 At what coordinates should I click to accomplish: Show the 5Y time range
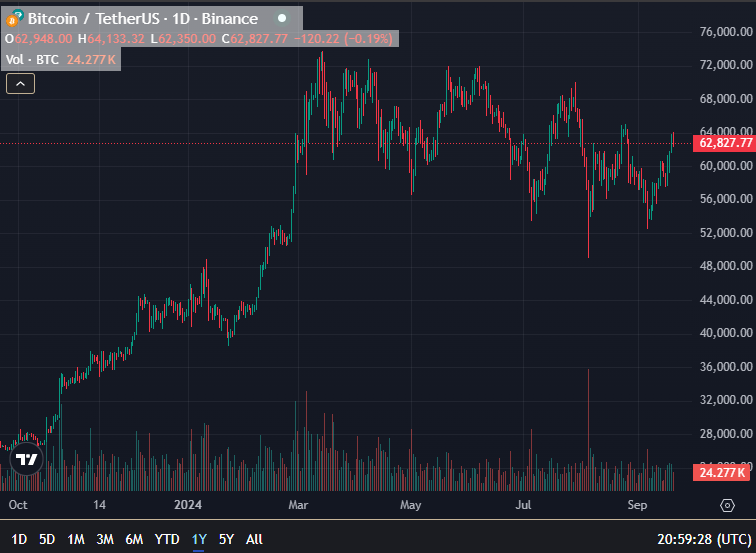(226, 539)
